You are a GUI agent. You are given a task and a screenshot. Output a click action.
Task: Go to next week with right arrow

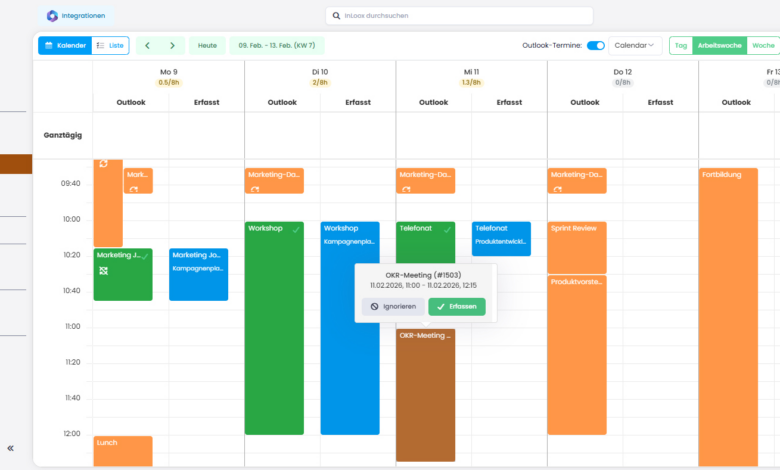coord(172,45)
